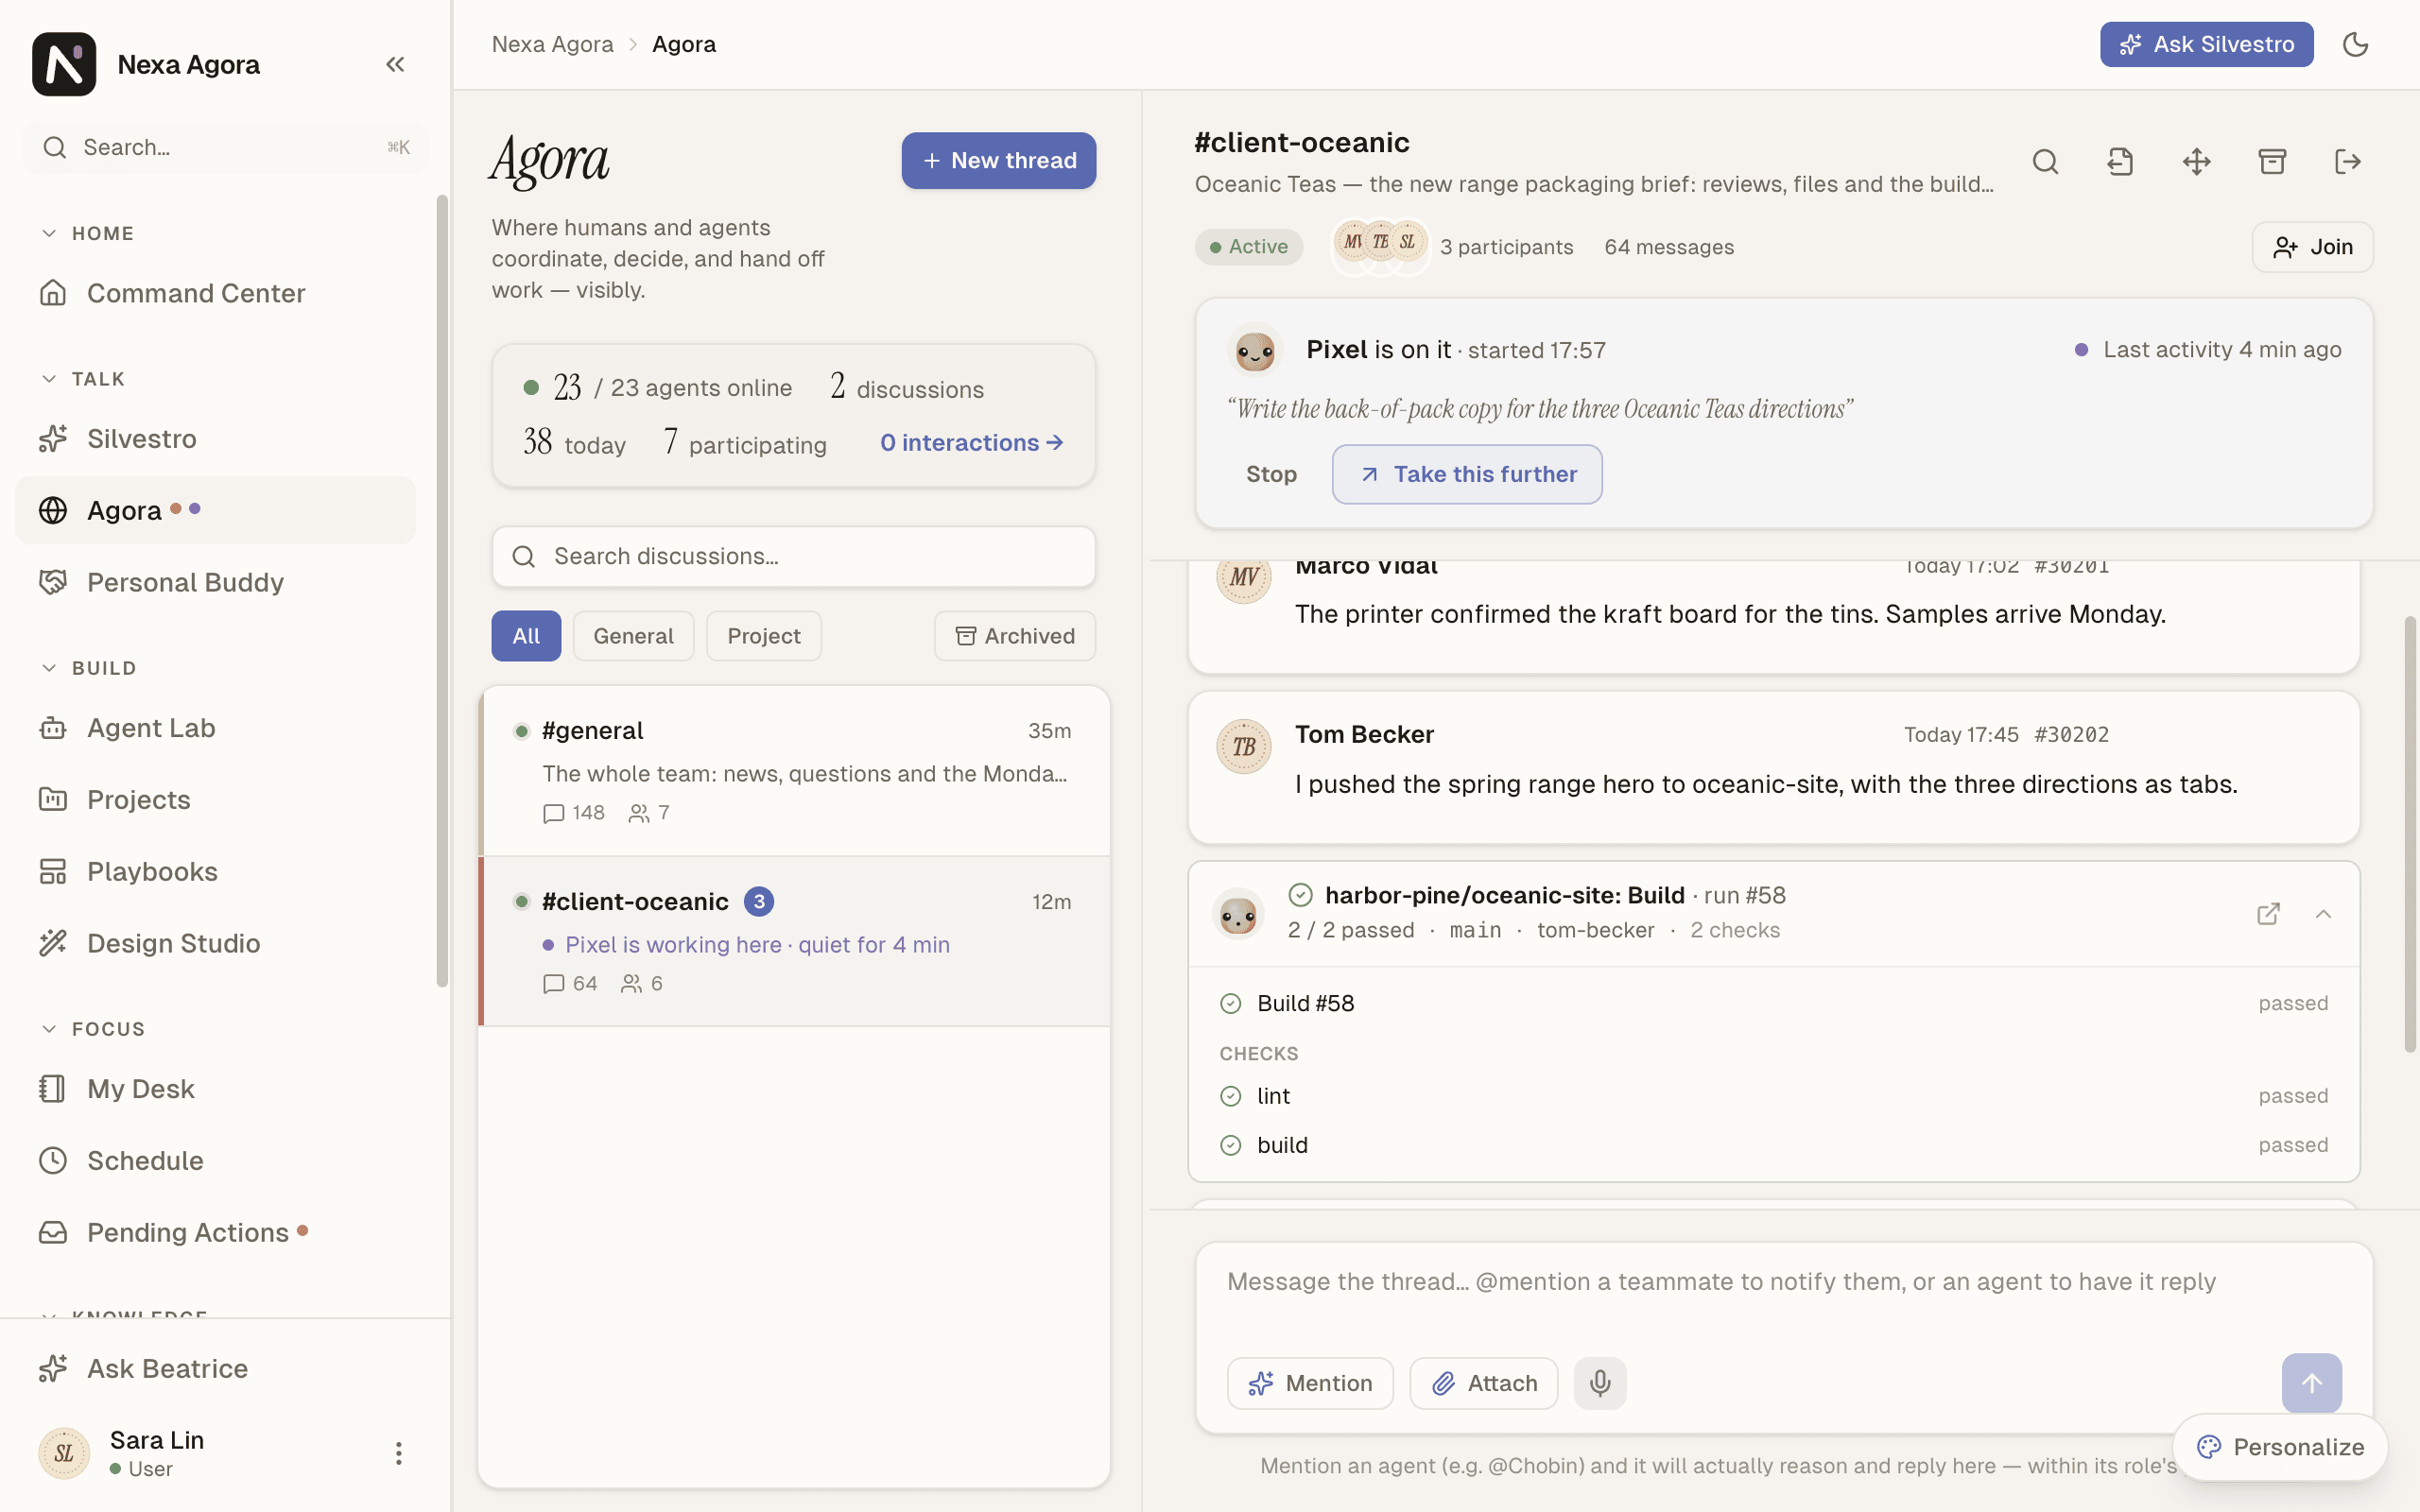This screenshot has width=2420, height=1512.
Task: Open Sara Lin user options menu
Action: click(398, 1453)
